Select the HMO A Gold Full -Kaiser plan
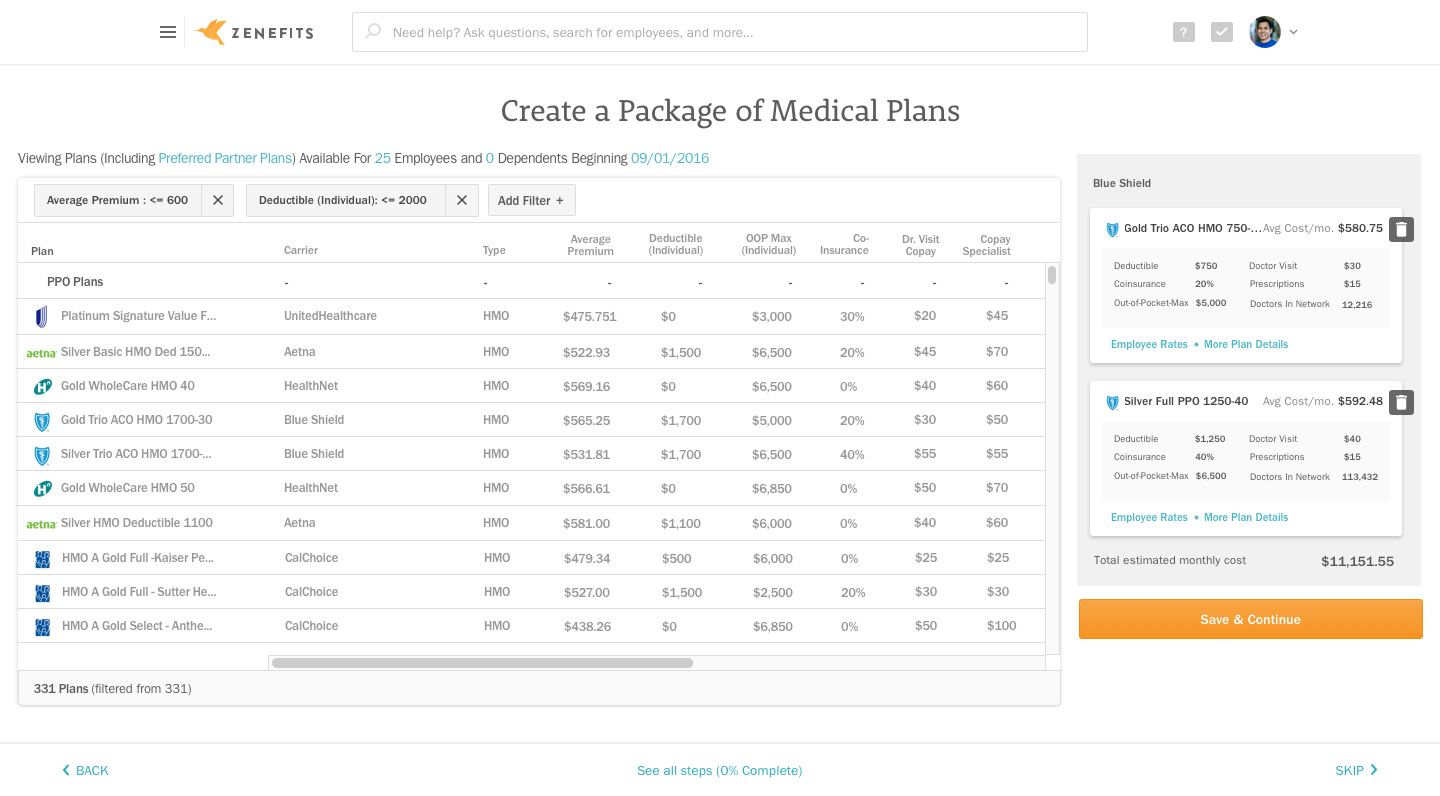Viewport: 1440px width, 796px height. pos(532,558)
